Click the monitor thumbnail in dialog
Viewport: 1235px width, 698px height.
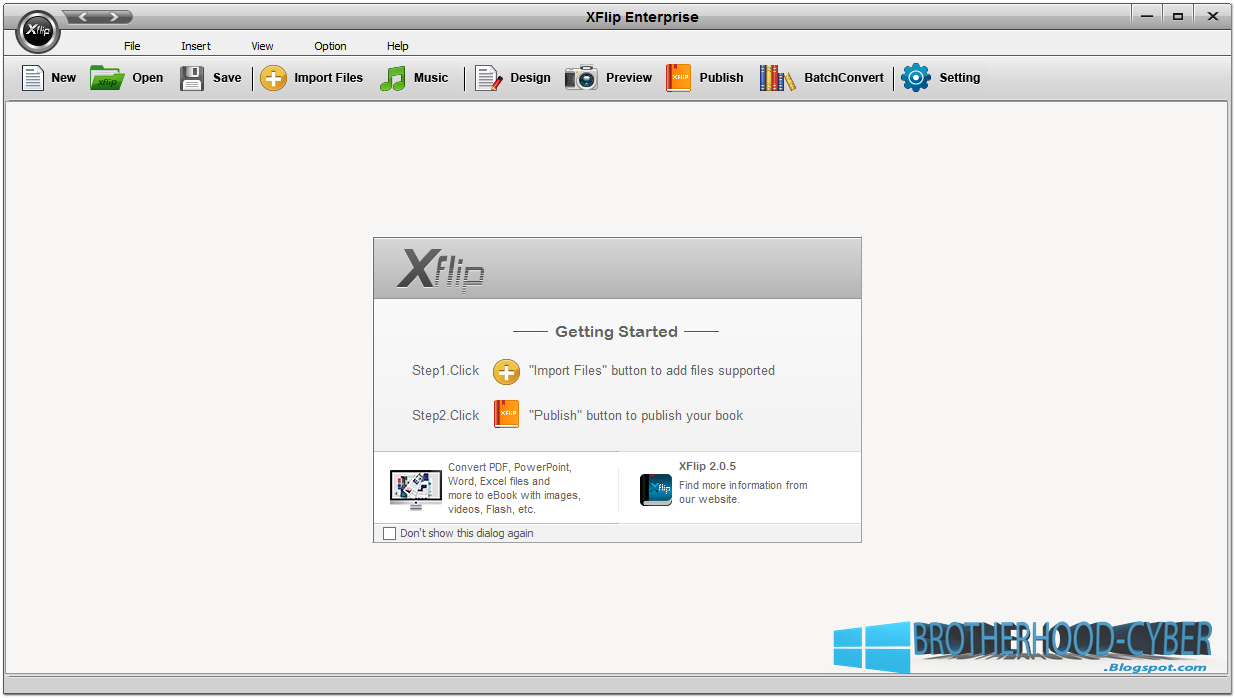pos(416,490)
